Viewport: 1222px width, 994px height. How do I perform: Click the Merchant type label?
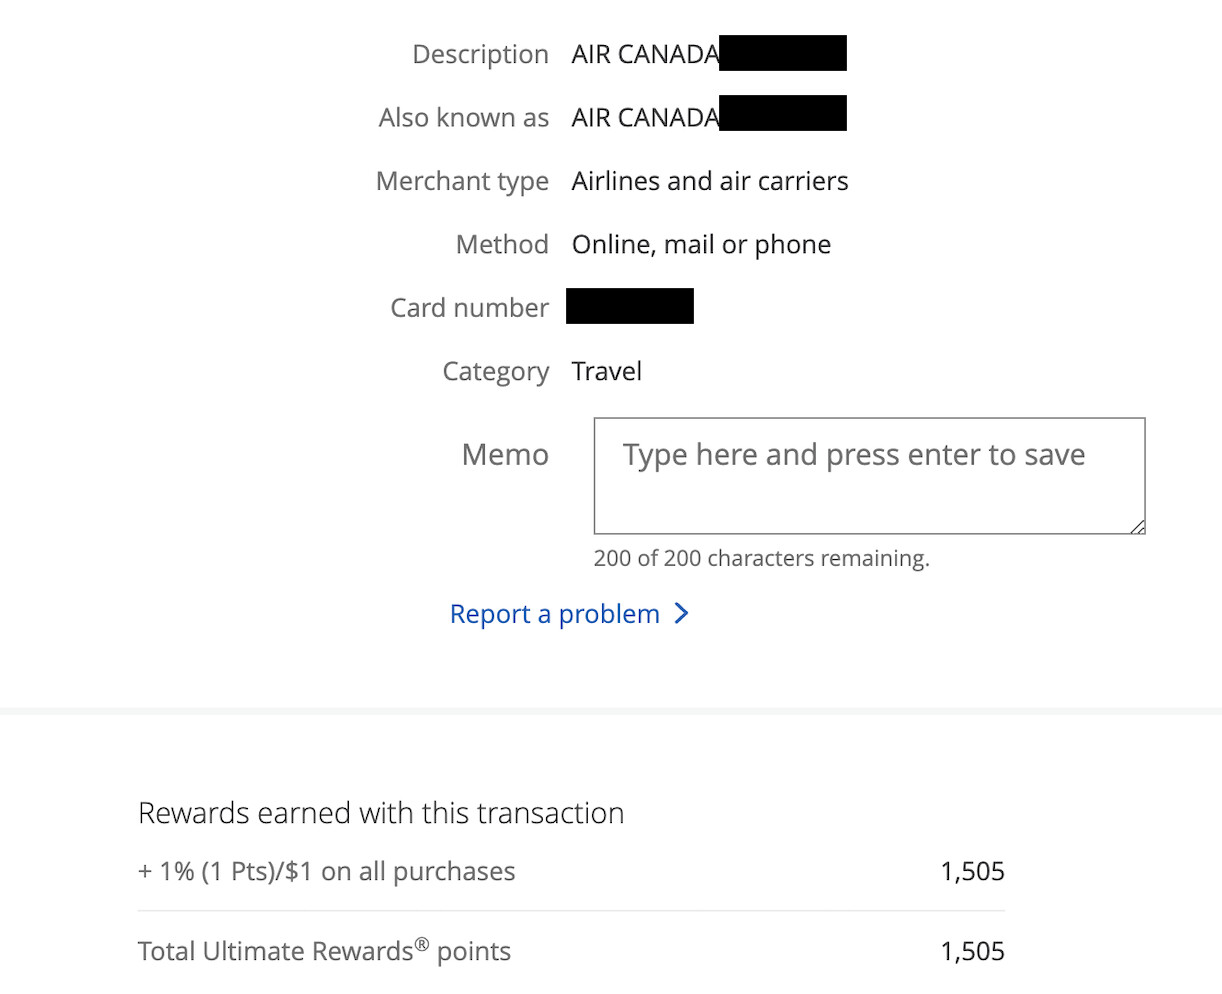(x=462, y=181)
